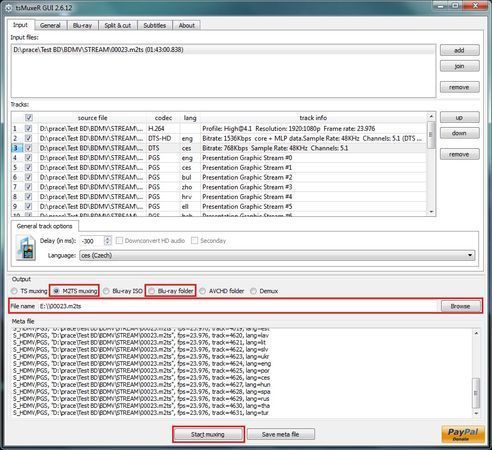
Task: Select Presentation Graphic Stream #0 row
Action: [x=219, y=158]
